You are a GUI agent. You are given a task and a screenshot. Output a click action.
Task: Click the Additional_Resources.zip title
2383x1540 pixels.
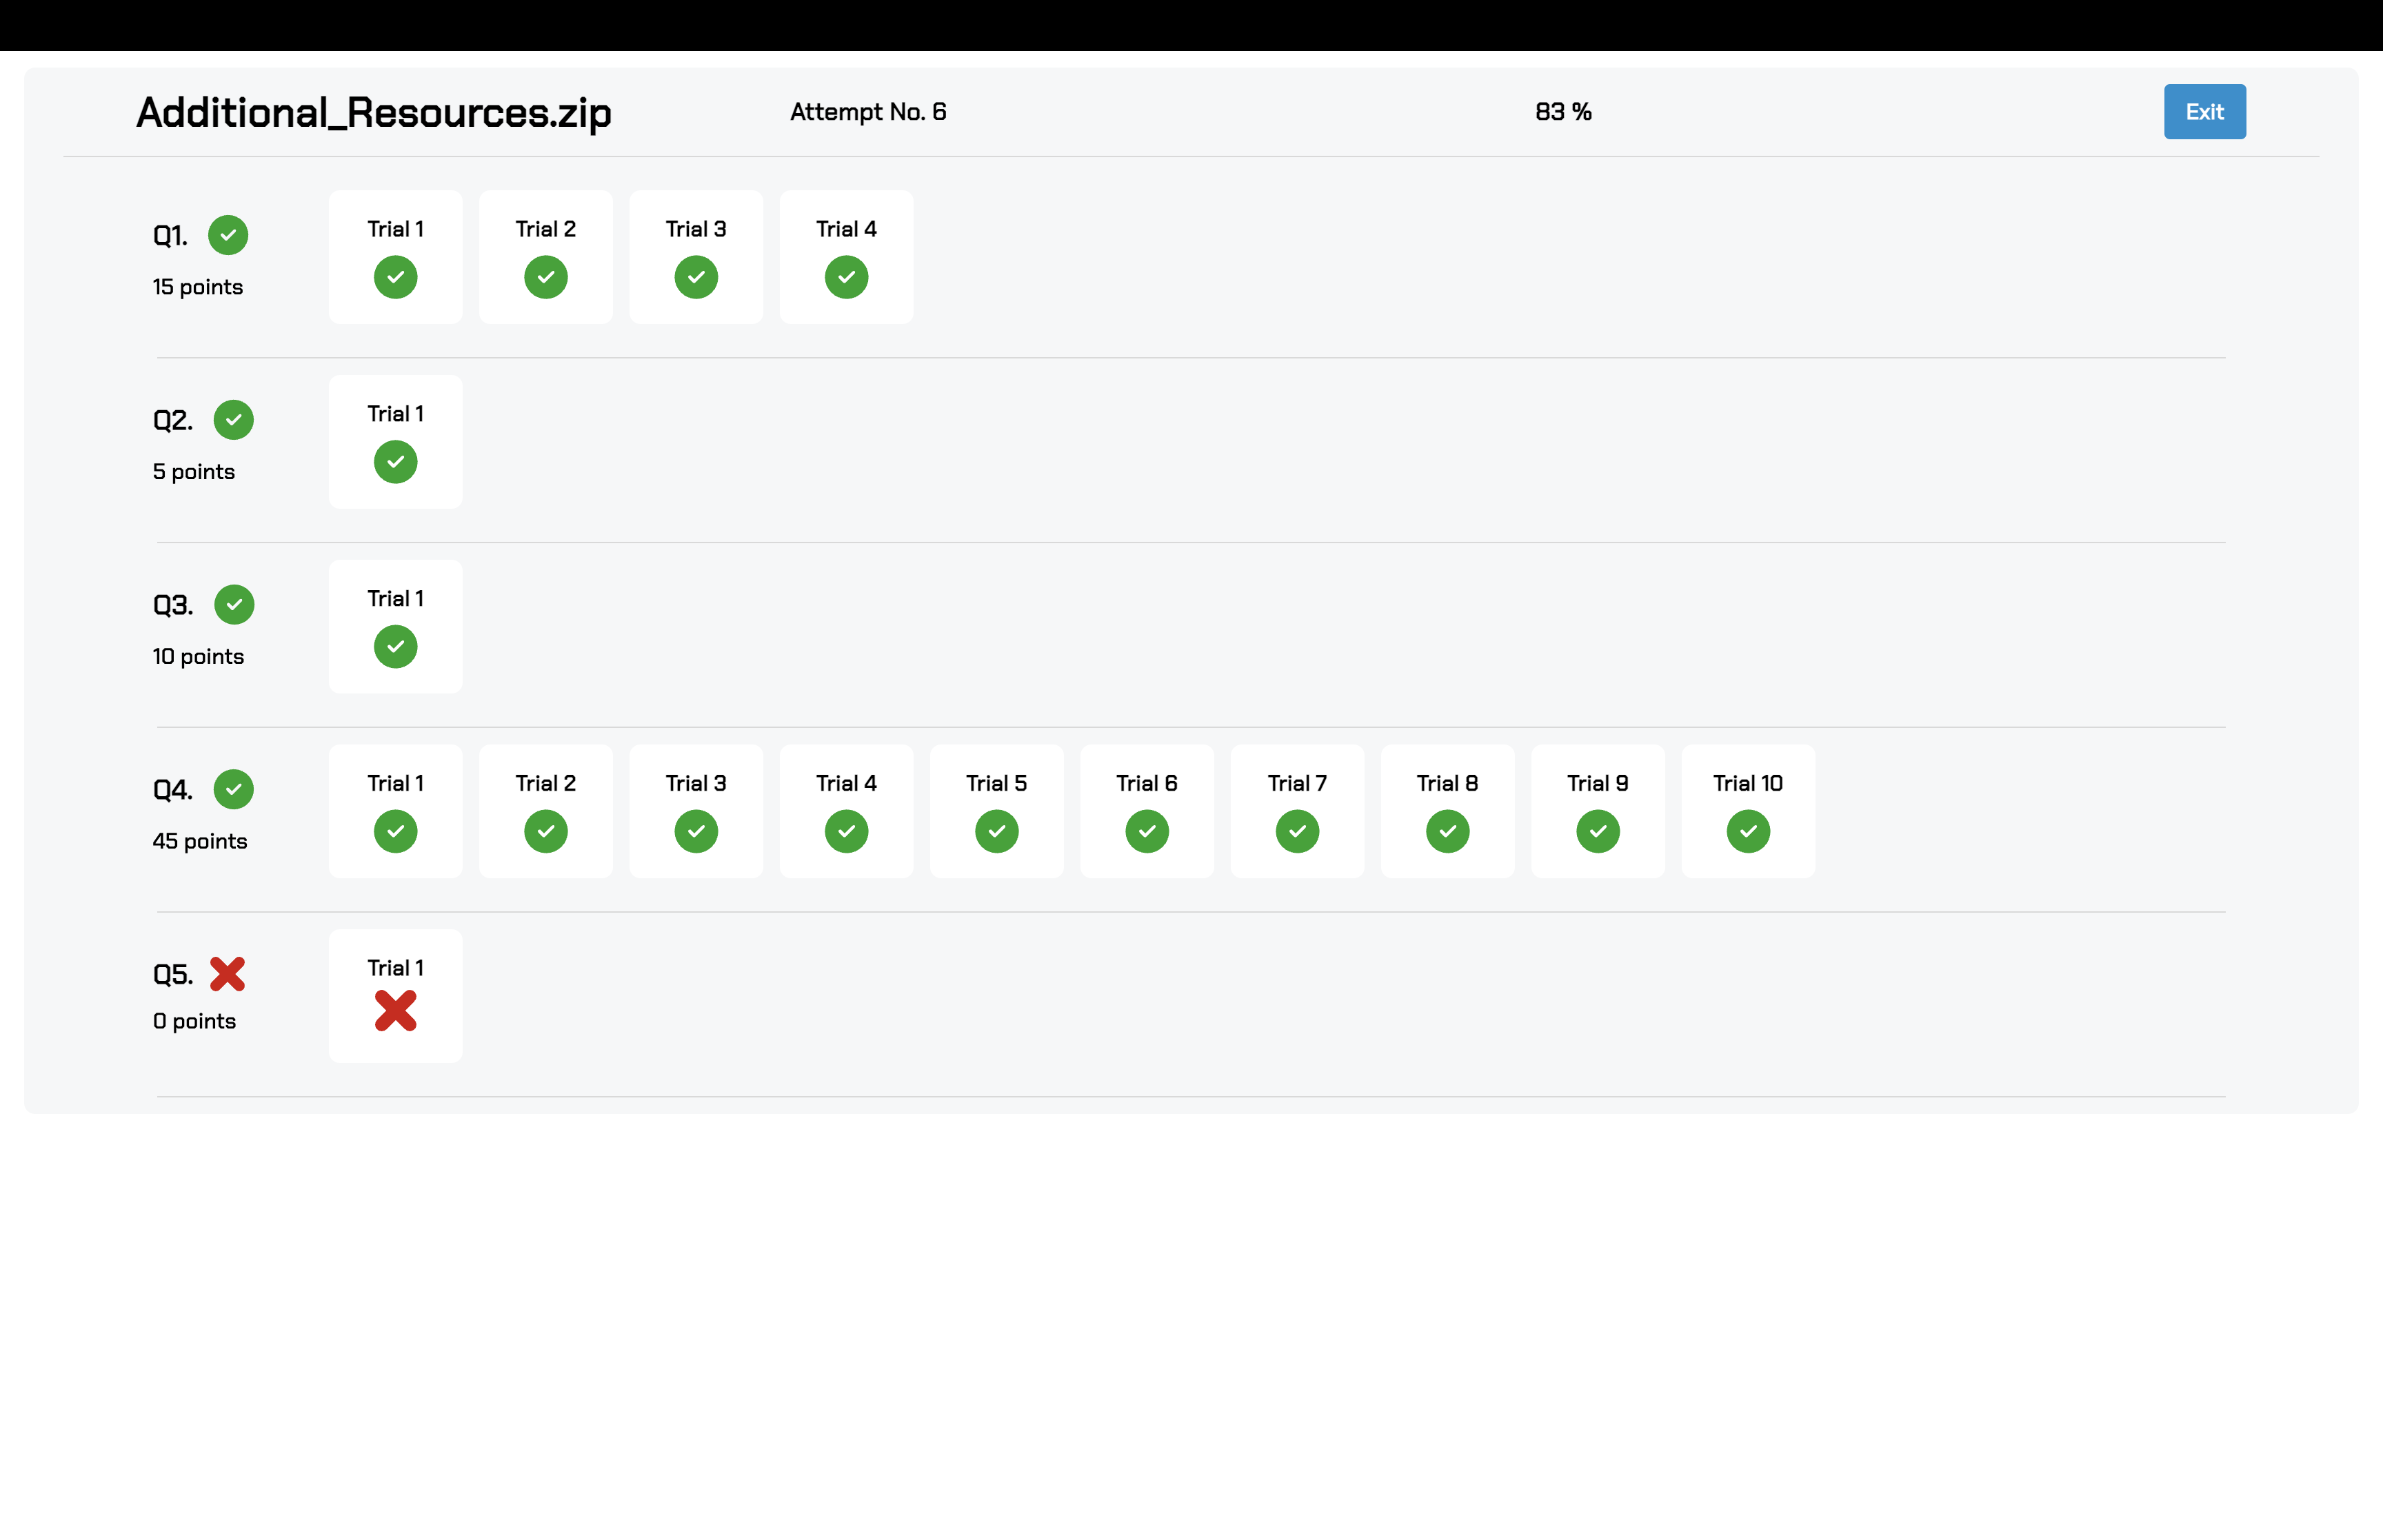tap(373, 112)
